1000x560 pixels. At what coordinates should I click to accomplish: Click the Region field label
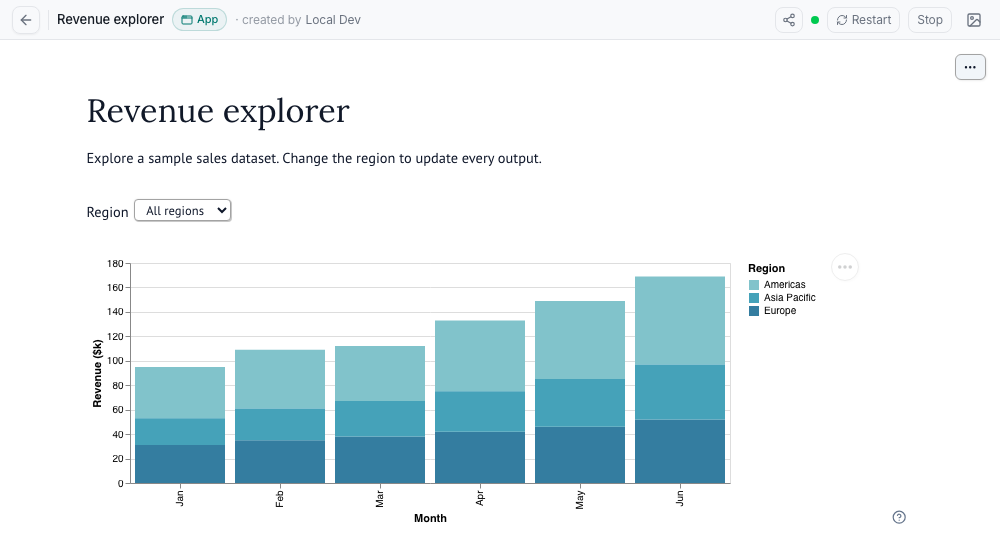click(107, 212)
